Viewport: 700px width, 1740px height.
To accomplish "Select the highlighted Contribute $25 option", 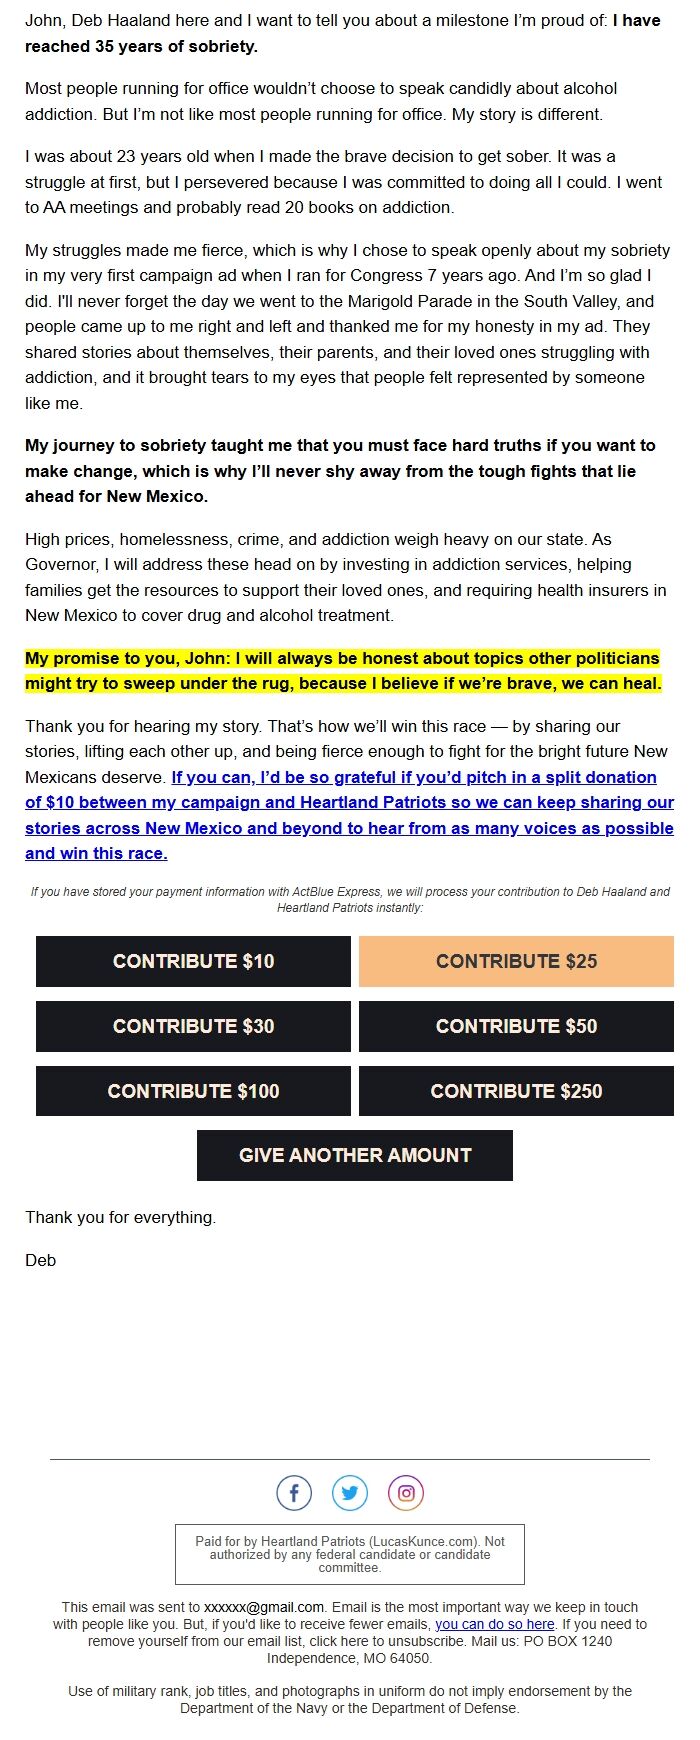I will point(516,961).
